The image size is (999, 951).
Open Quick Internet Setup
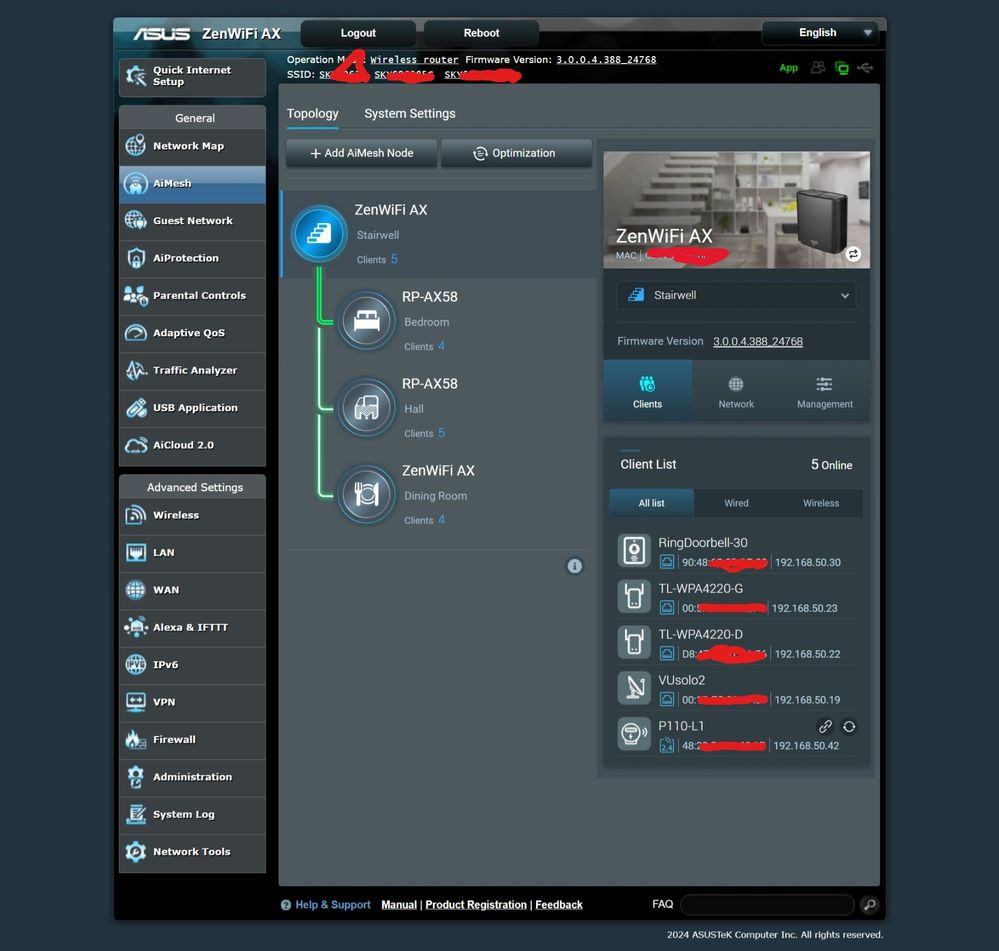point(191,76)
